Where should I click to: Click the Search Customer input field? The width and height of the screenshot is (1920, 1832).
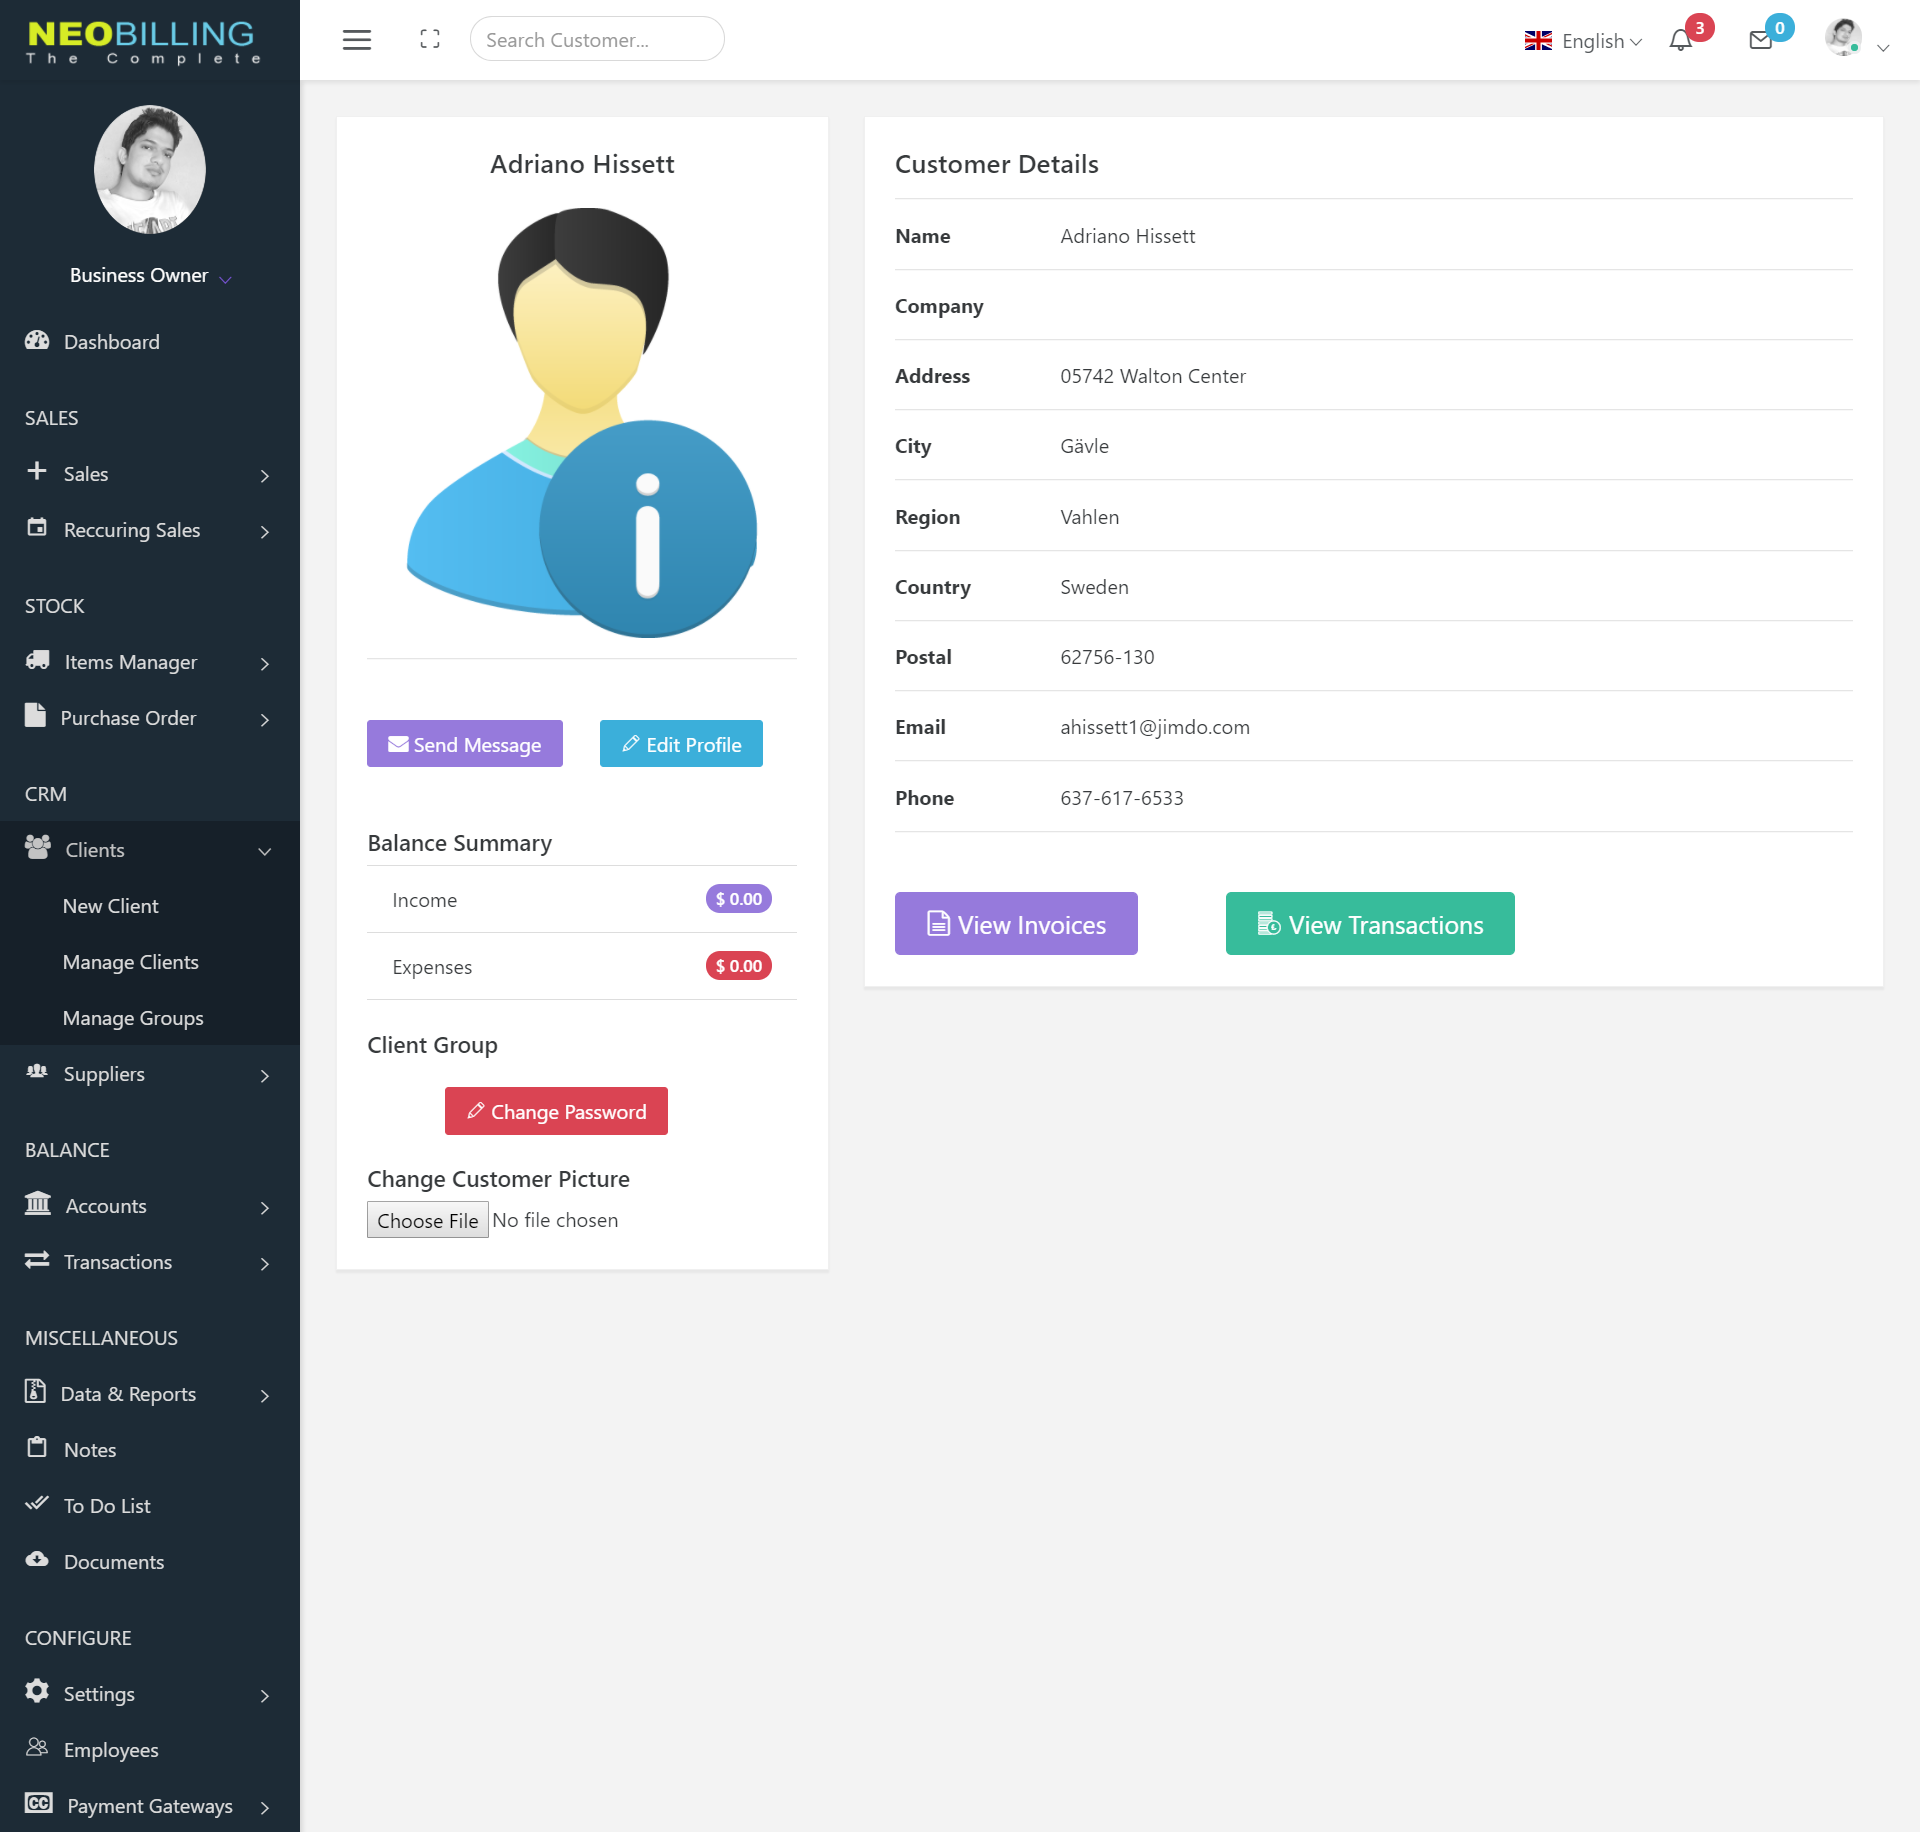pos(597,40)
